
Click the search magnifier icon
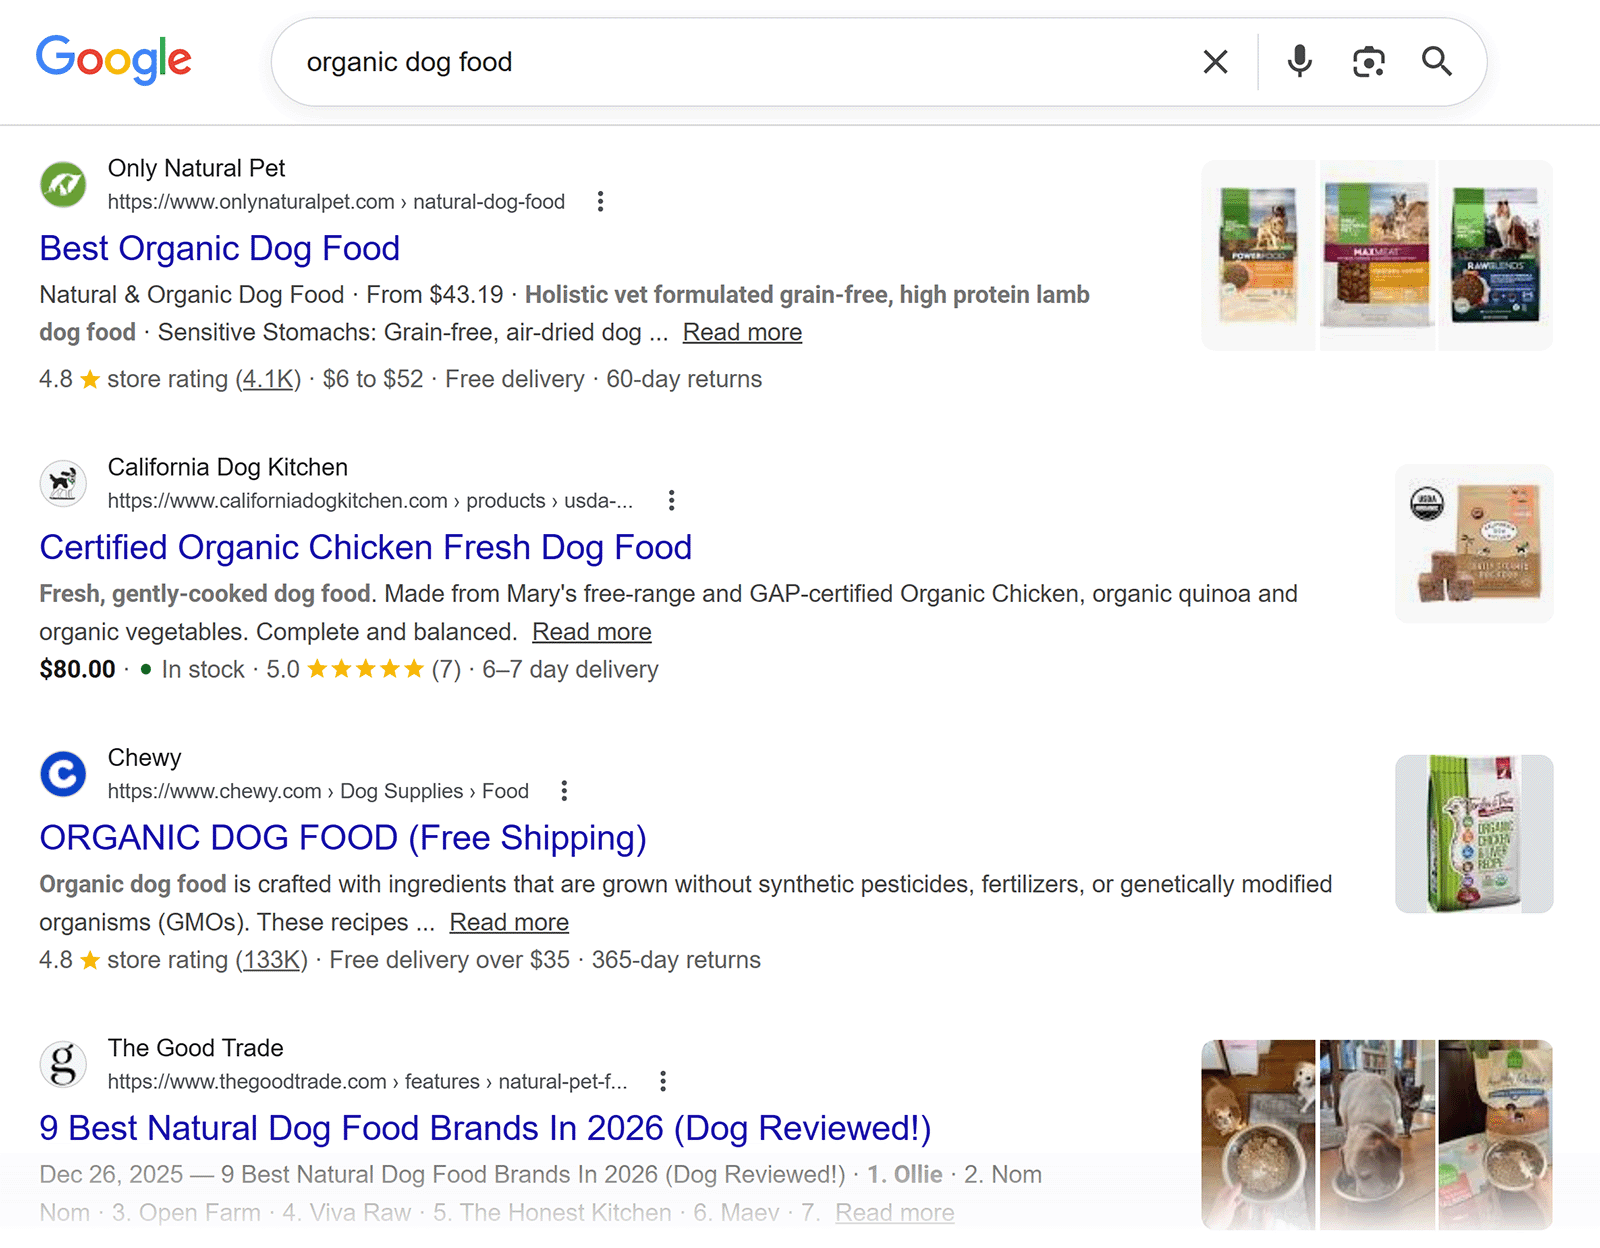(1437, 61)
